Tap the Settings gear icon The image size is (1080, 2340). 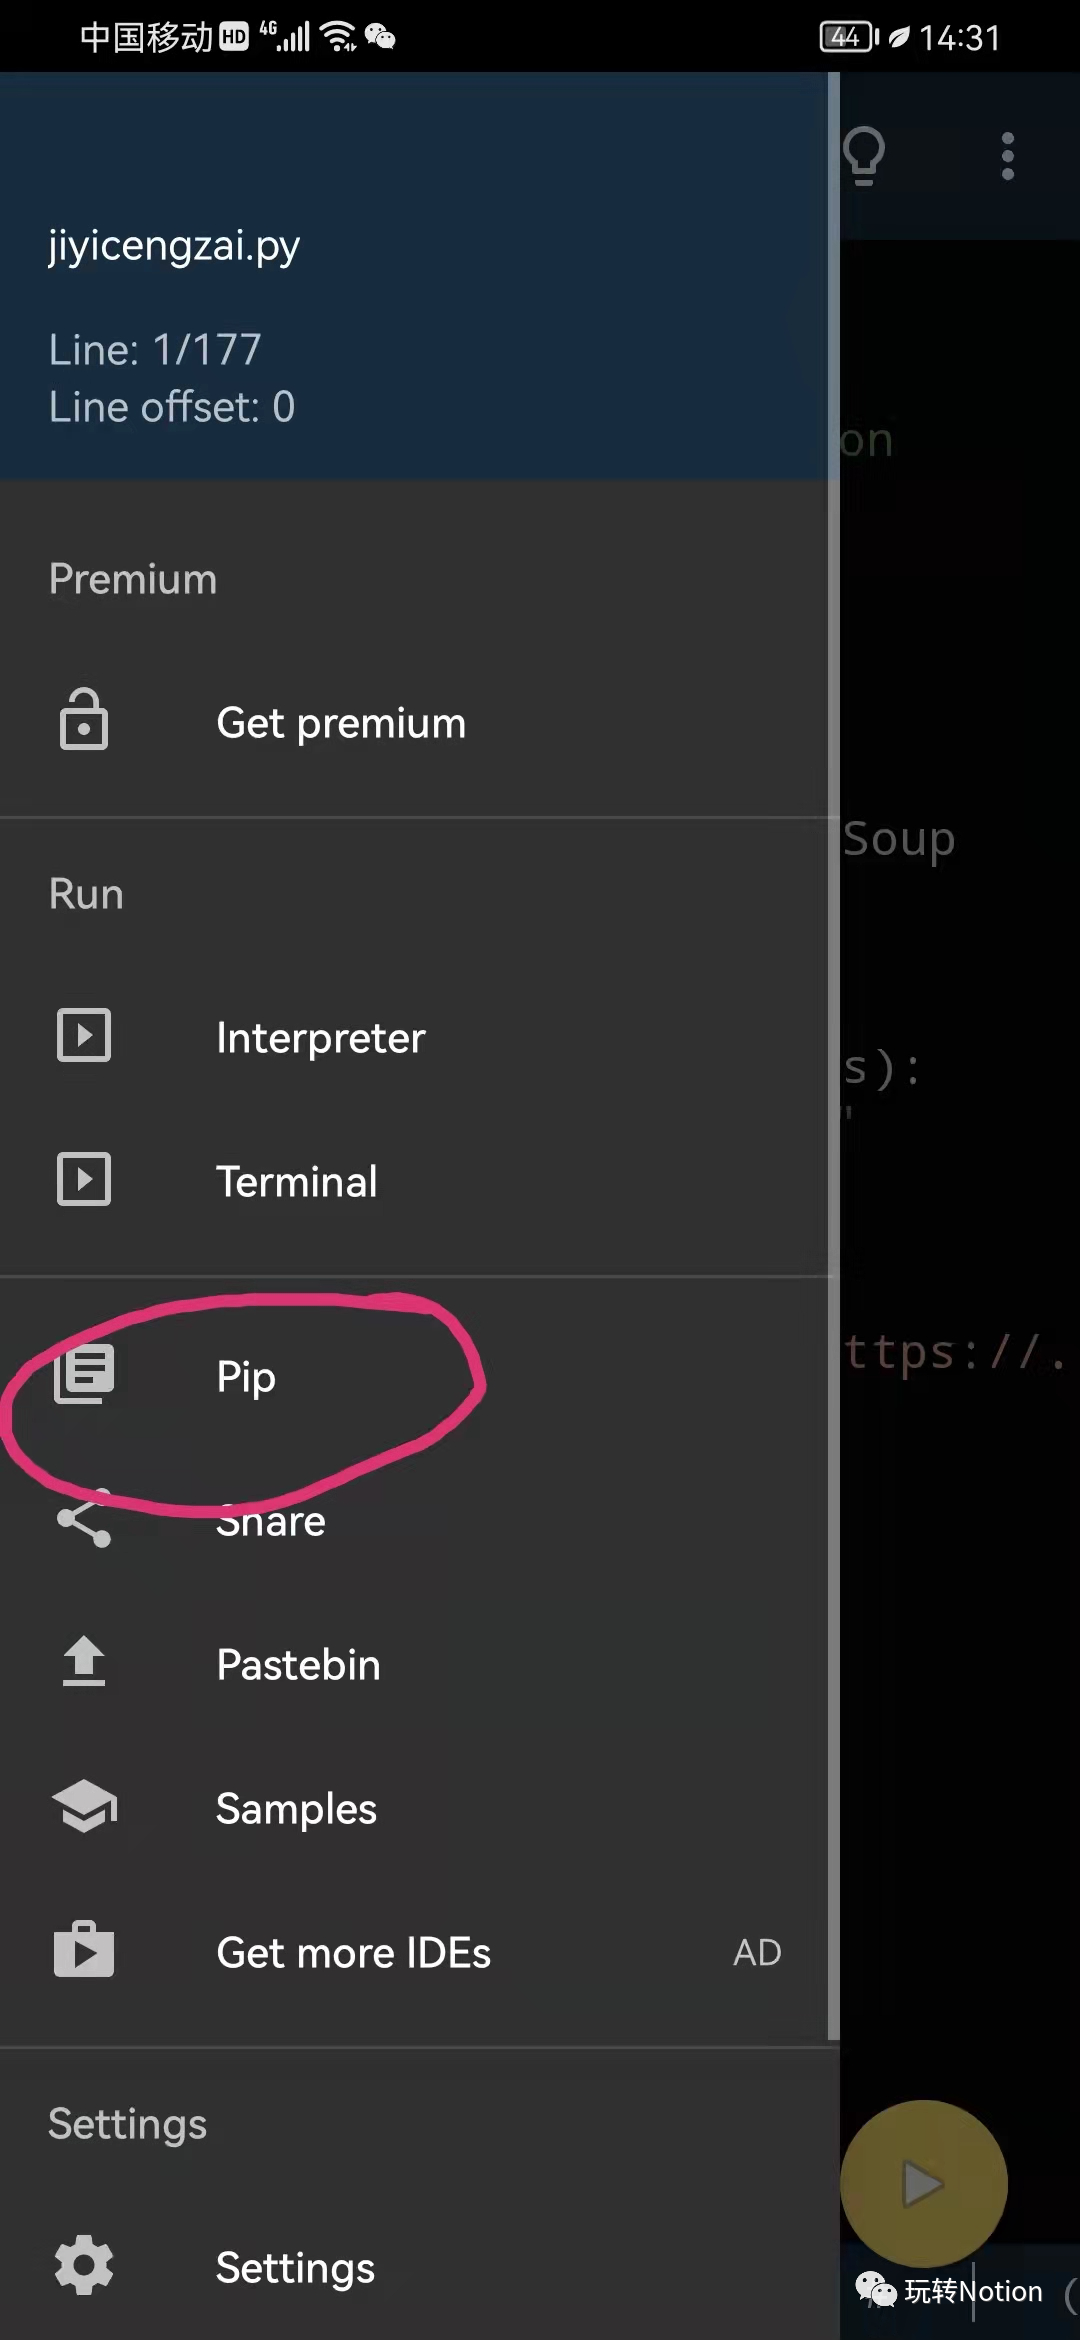coord(84,2266)
